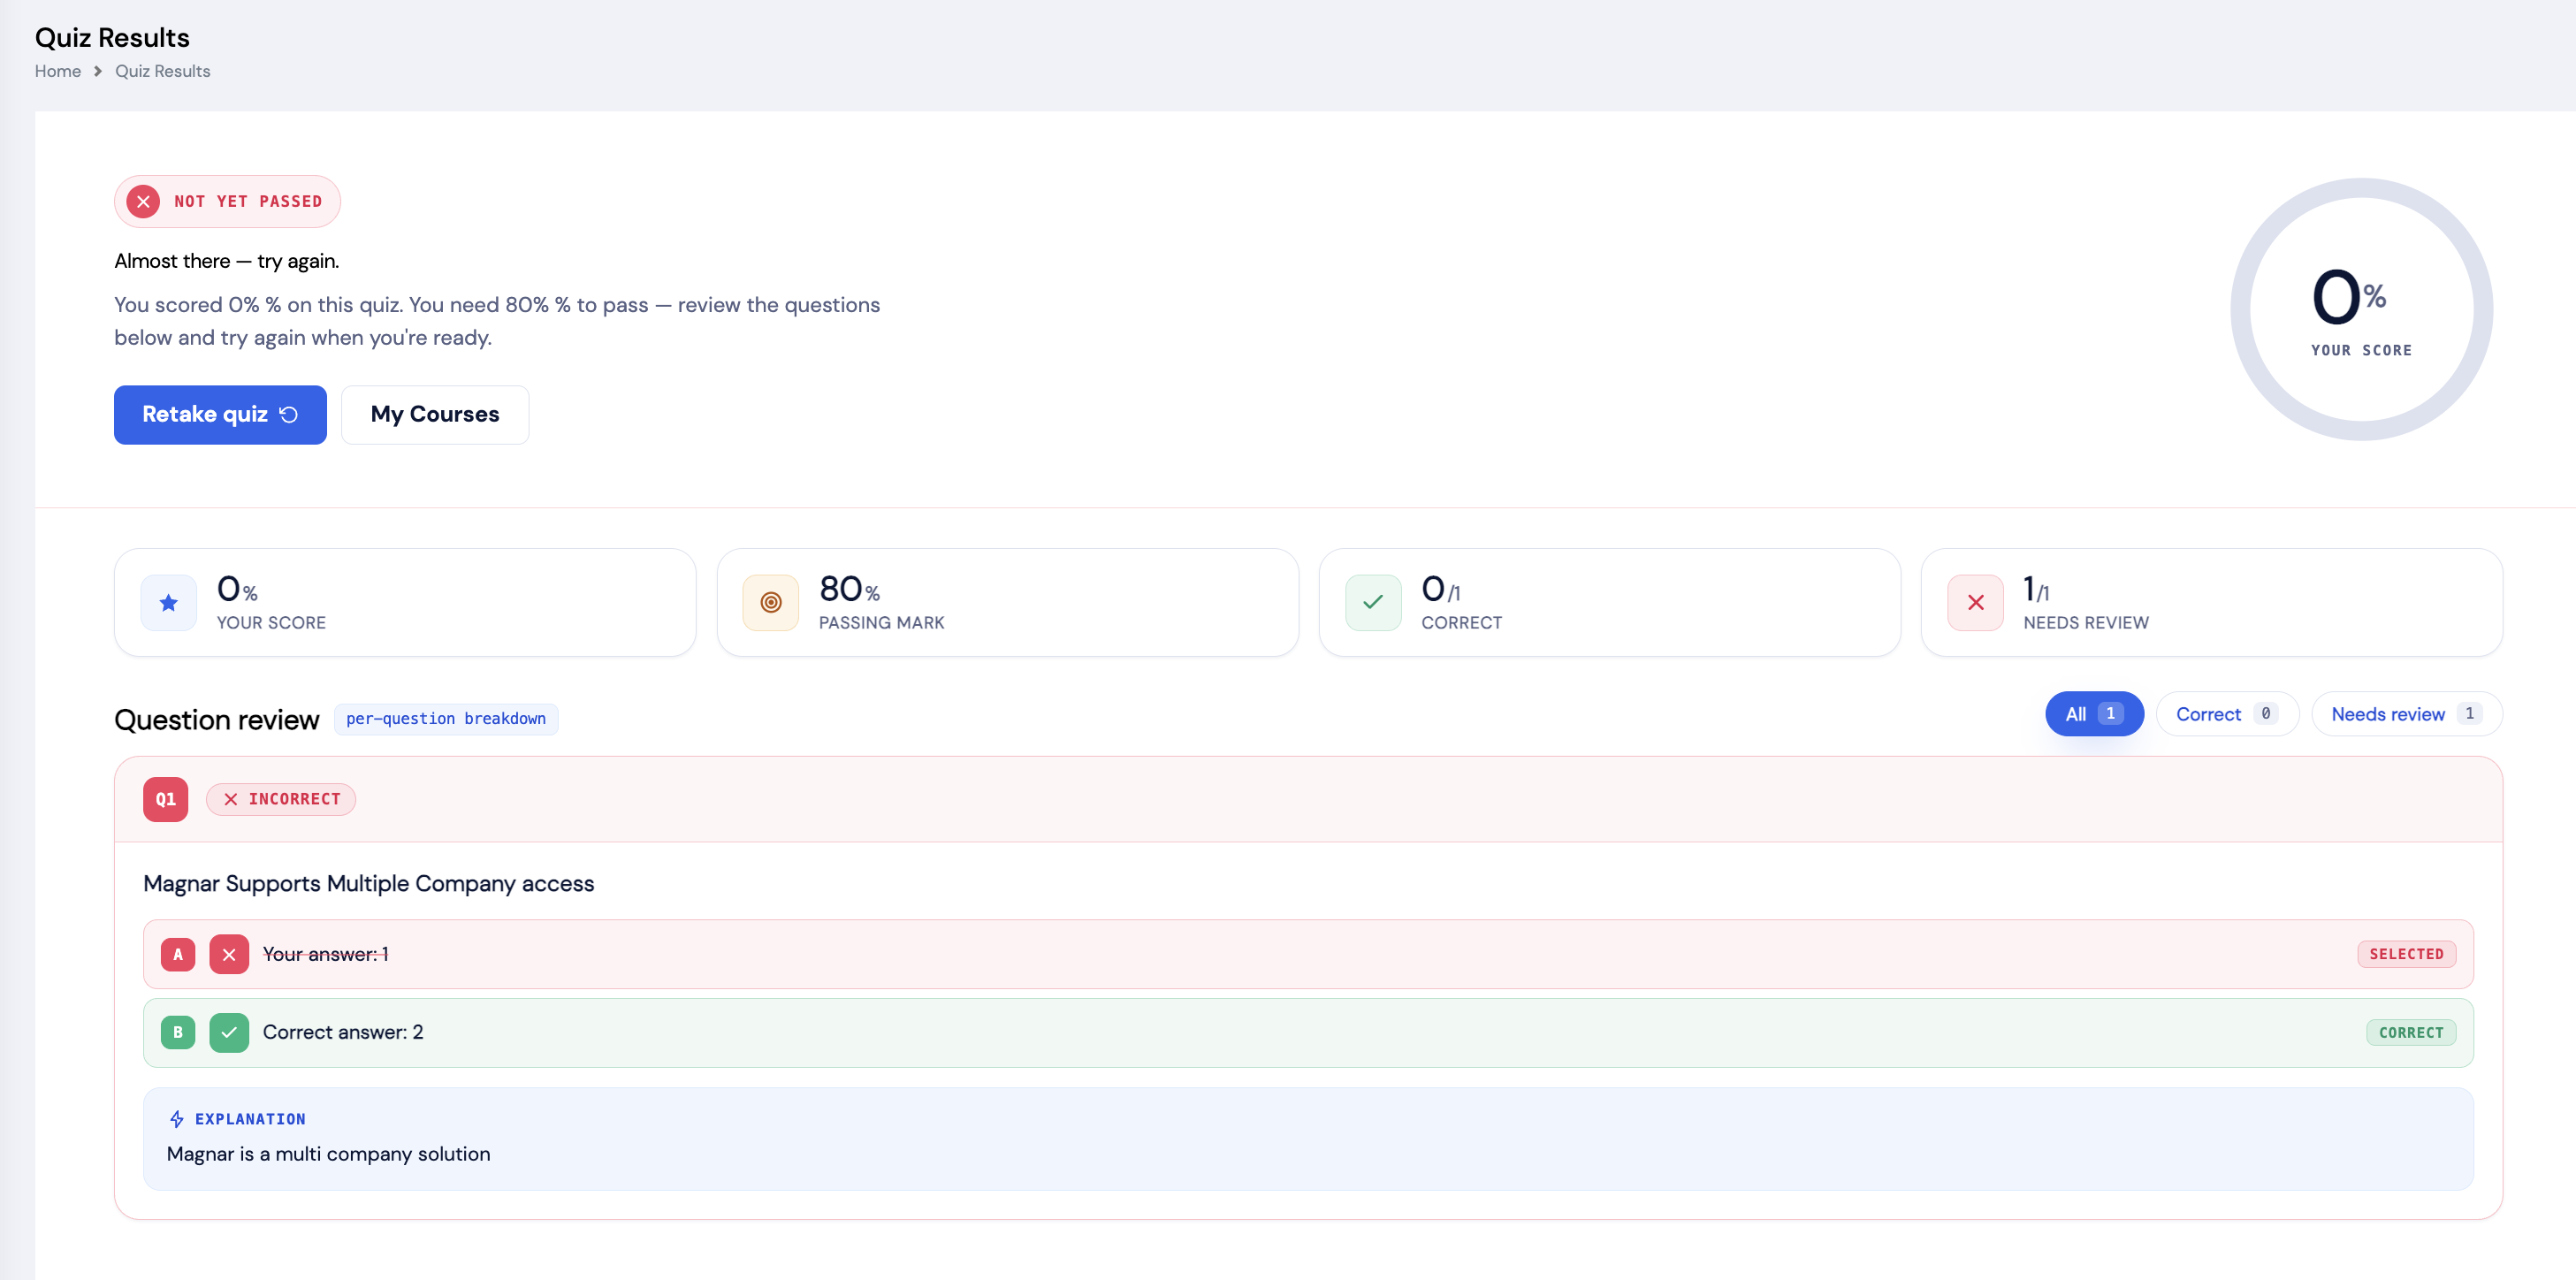This screenshot has width=2576, height=1280.
Task: Click the 1/1 Needs Review value
Action: coord(2036,589)
